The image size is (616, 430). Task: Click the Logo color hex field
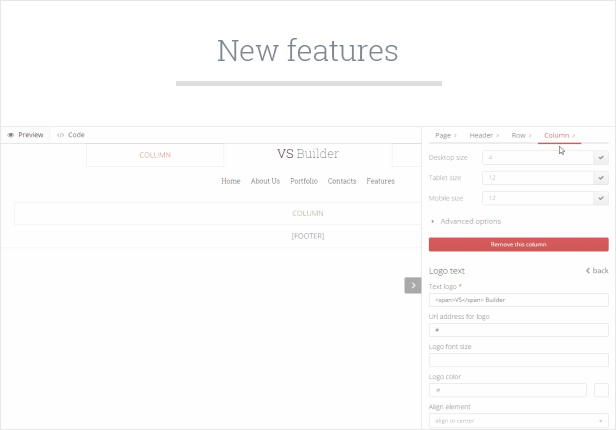[x=508, y=390]
